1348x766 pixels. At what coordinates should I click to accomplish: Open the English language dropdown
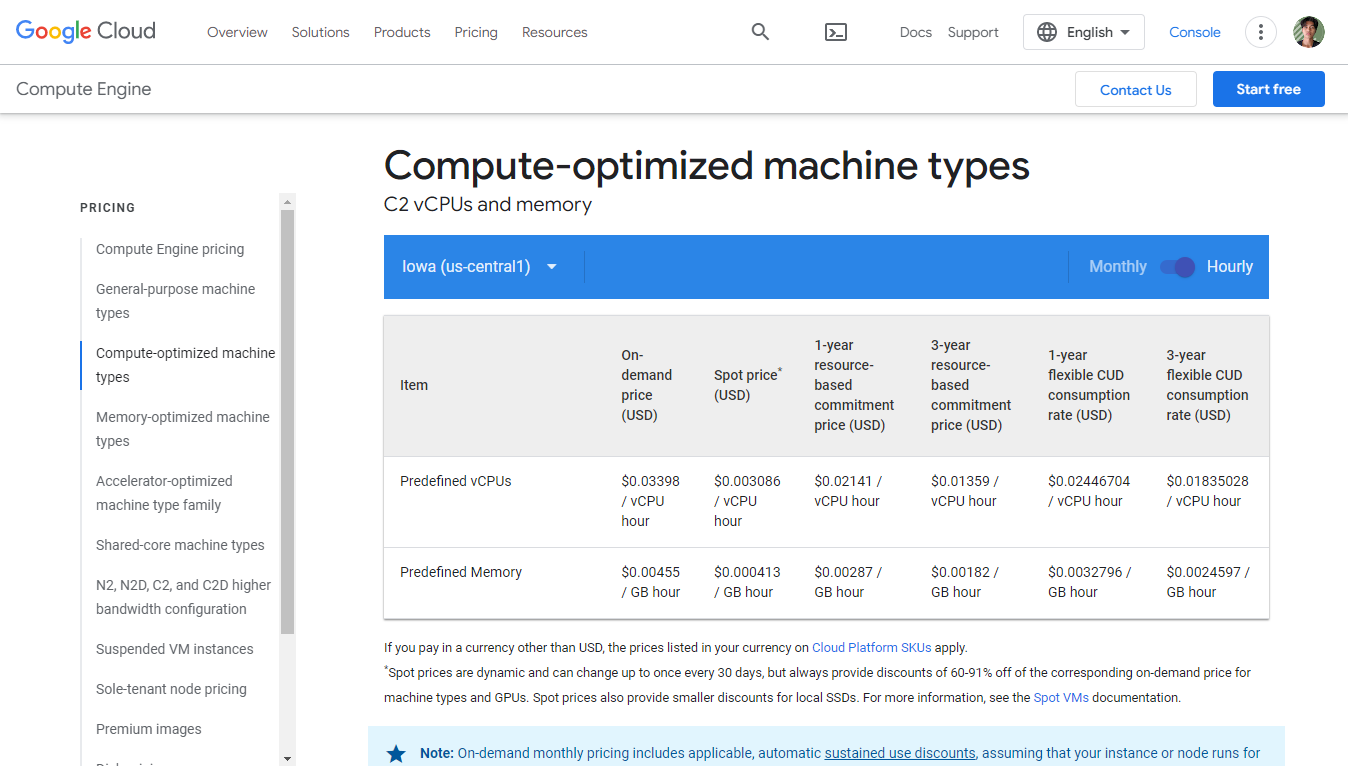(1084, 32)
